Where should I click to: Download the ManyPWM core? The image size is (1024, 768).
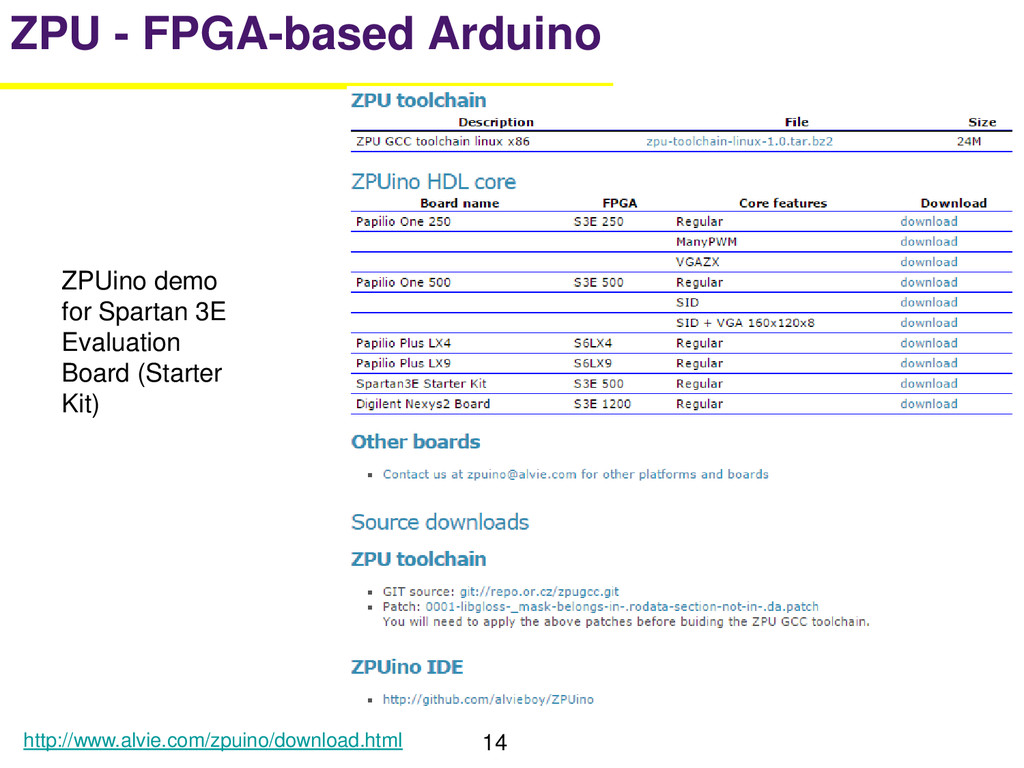coord(929,242)
